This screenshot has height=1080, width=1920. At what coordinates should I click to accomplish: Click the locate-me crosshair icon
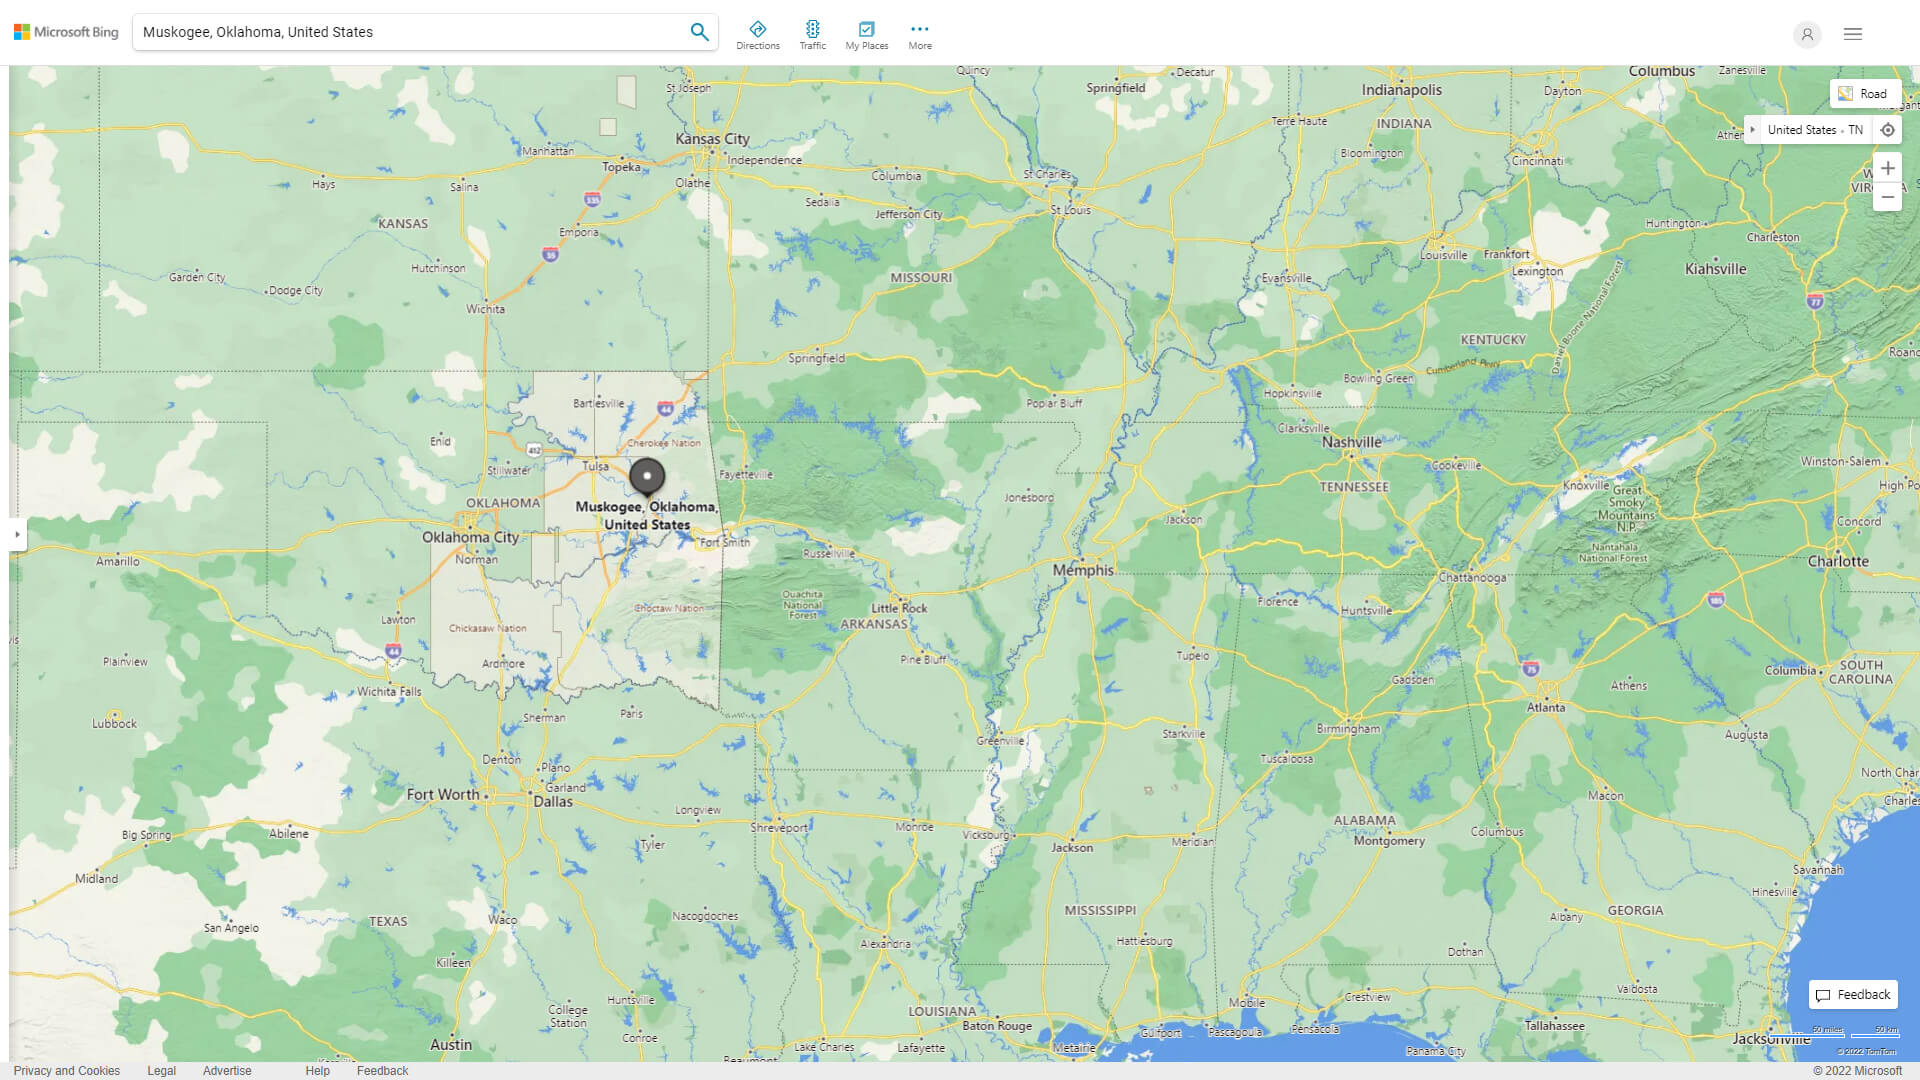1888,129
